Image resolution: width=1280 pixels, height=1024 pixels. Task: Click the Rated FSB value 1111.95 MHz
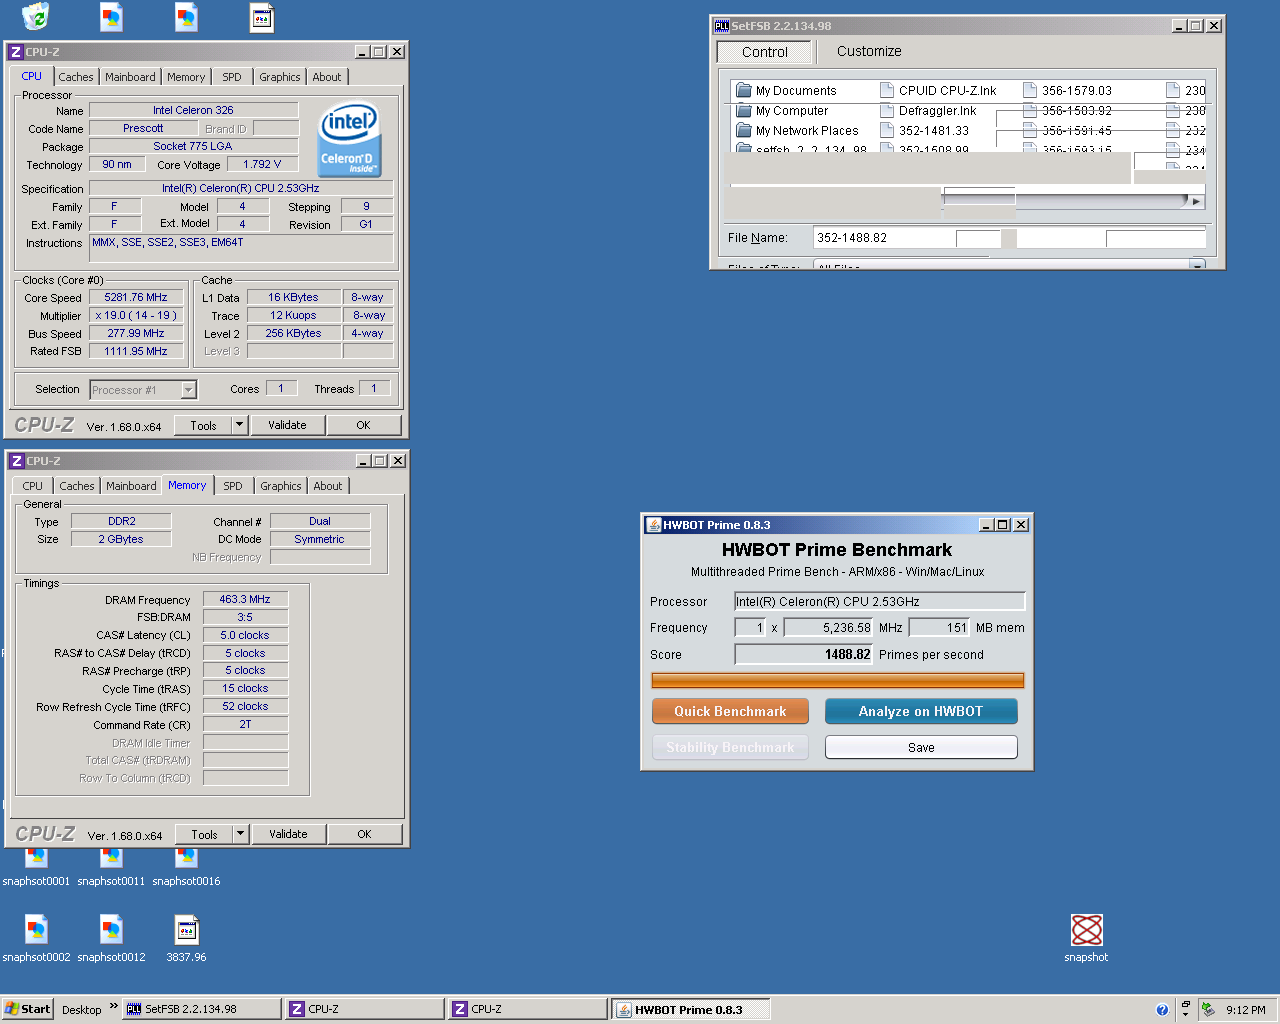coord(136,351)
